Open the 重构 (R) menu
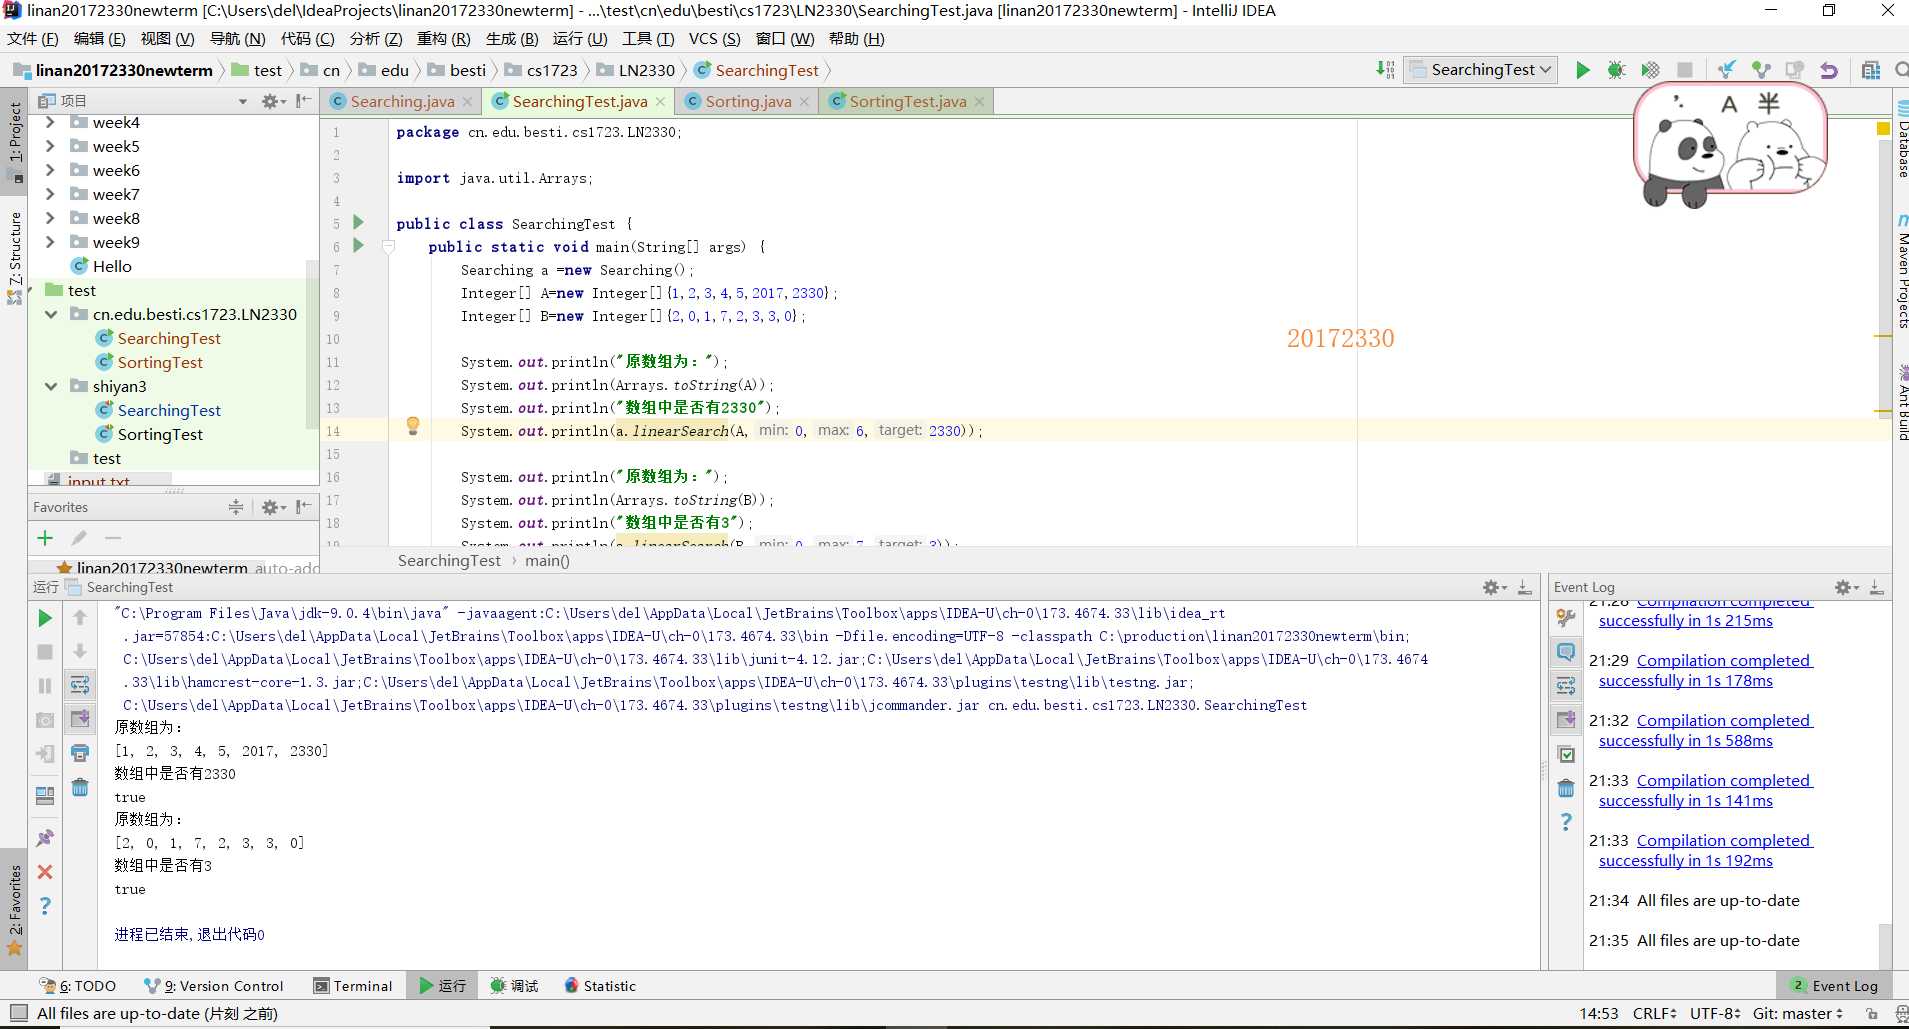The image size is (1909, 1029). coord(443,38)
